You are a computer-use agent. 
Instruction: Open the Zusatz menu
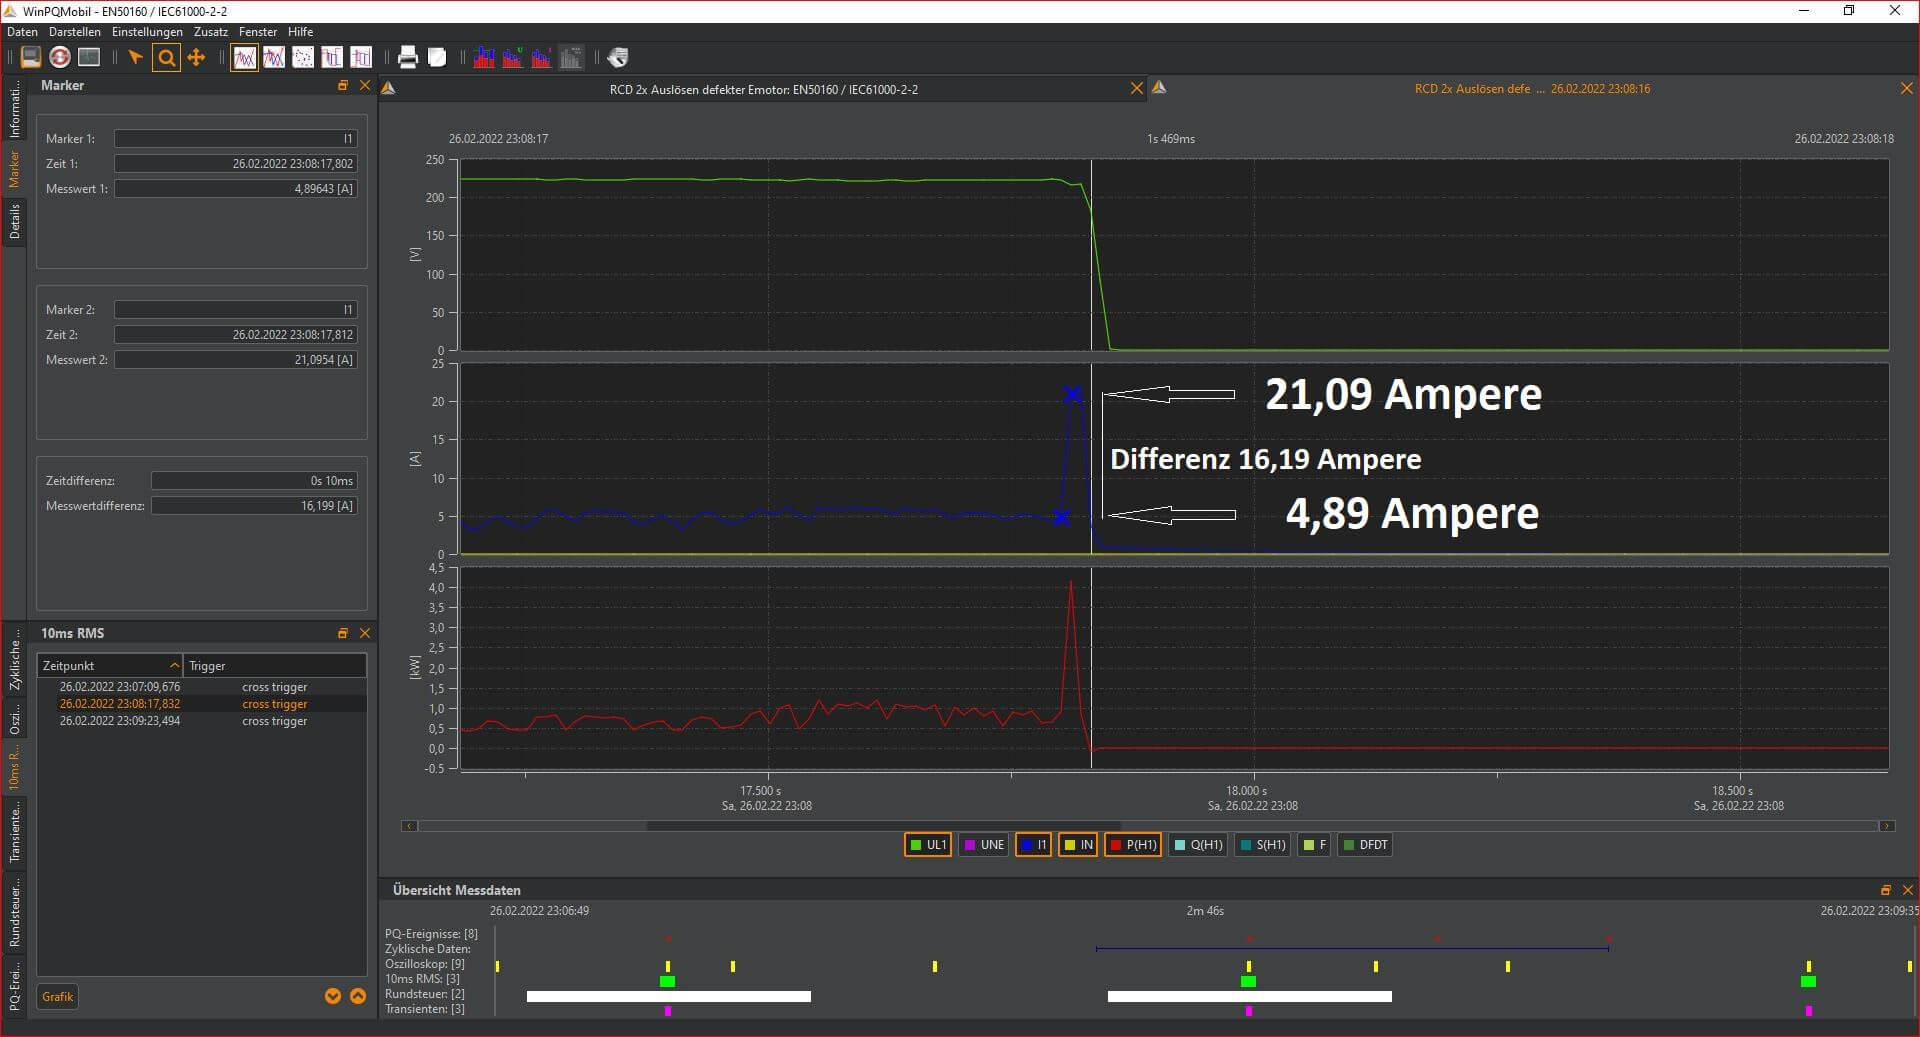tap(211, 32)
